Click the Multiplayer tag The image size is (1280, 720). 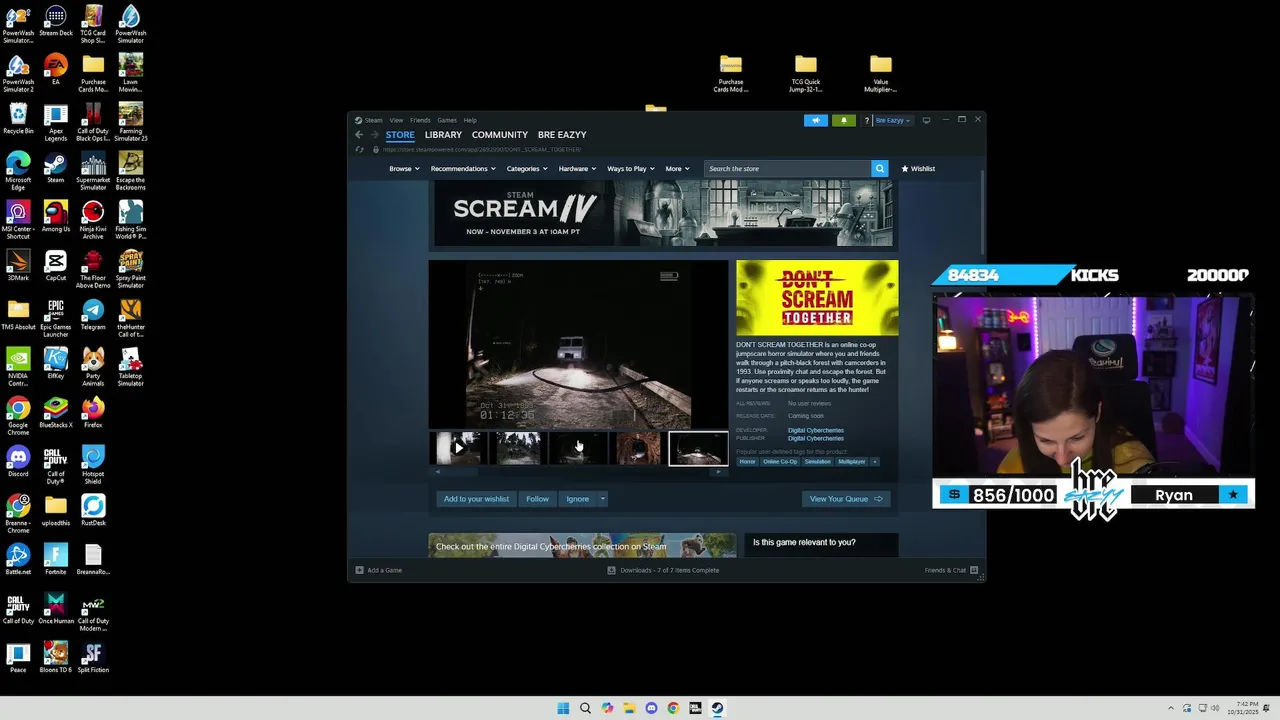click(852, 462)
